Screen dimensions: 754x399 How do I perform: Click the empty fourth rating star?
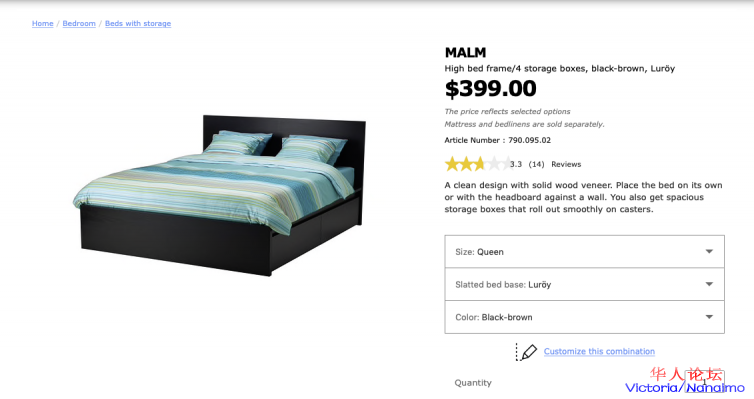(494, 164)
